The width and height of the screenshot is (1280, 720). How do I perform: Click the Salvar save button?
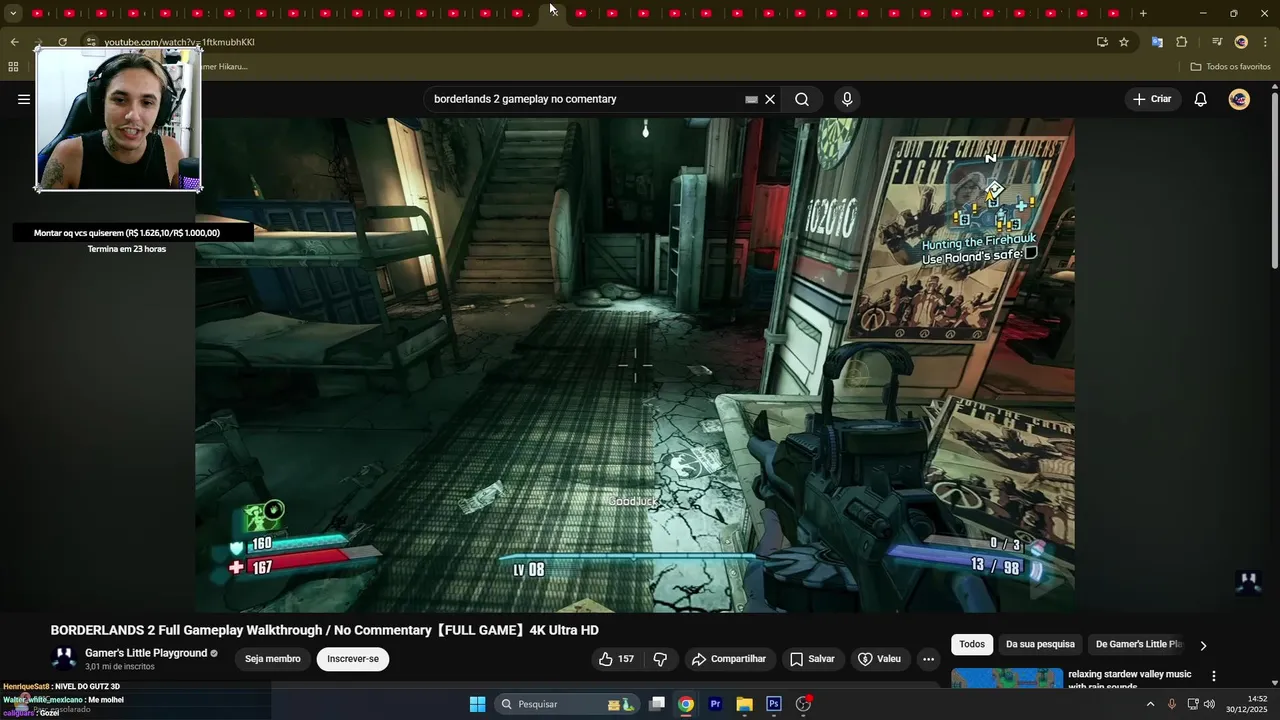click(x=812, y=659)
